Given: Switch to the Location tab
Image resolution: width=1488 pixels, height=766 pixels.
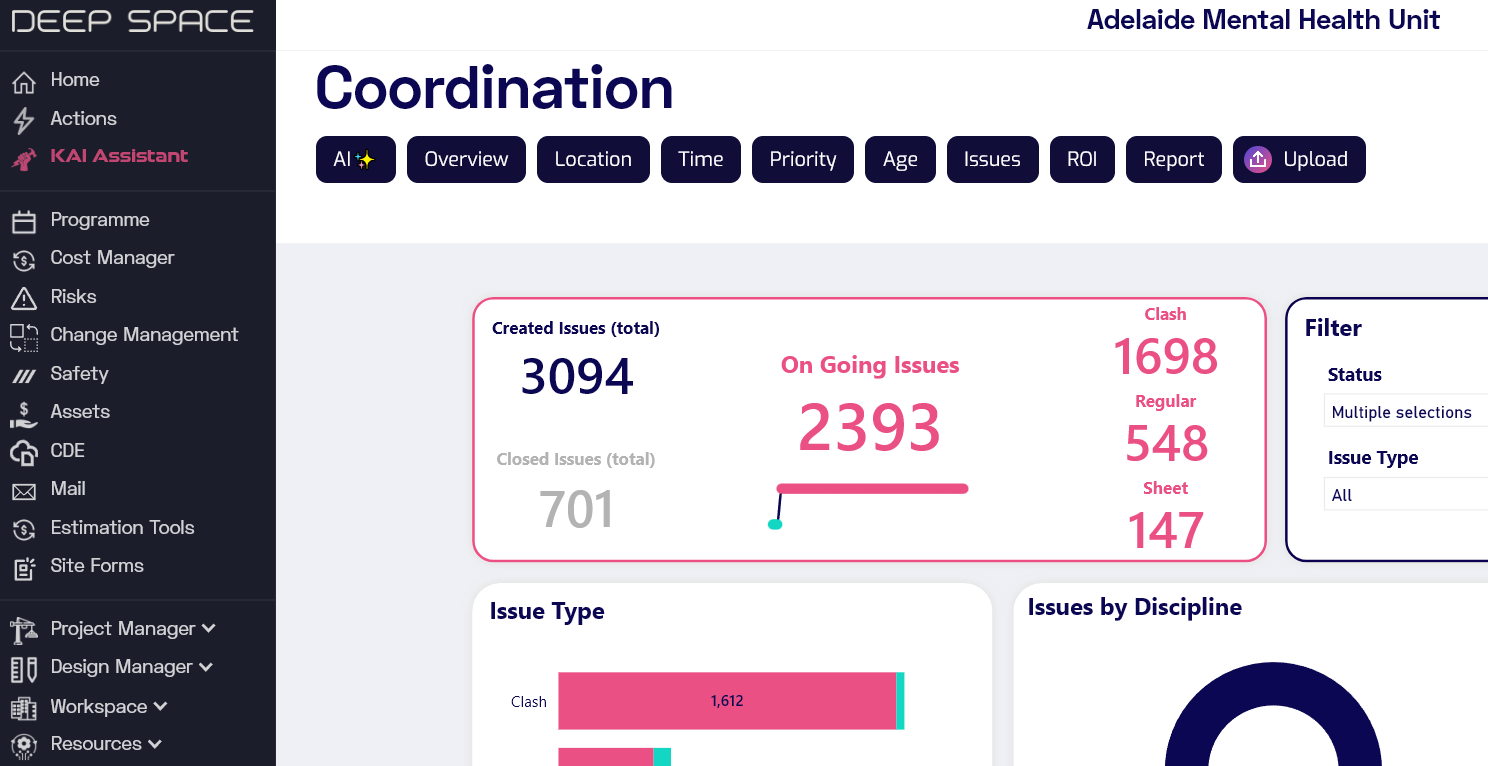Looking at the screenshot, I should tap(593, 159).
